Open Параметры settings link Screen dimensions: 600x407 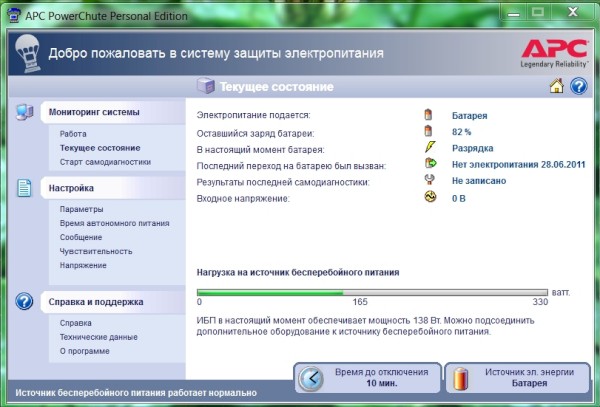(81, 209)
